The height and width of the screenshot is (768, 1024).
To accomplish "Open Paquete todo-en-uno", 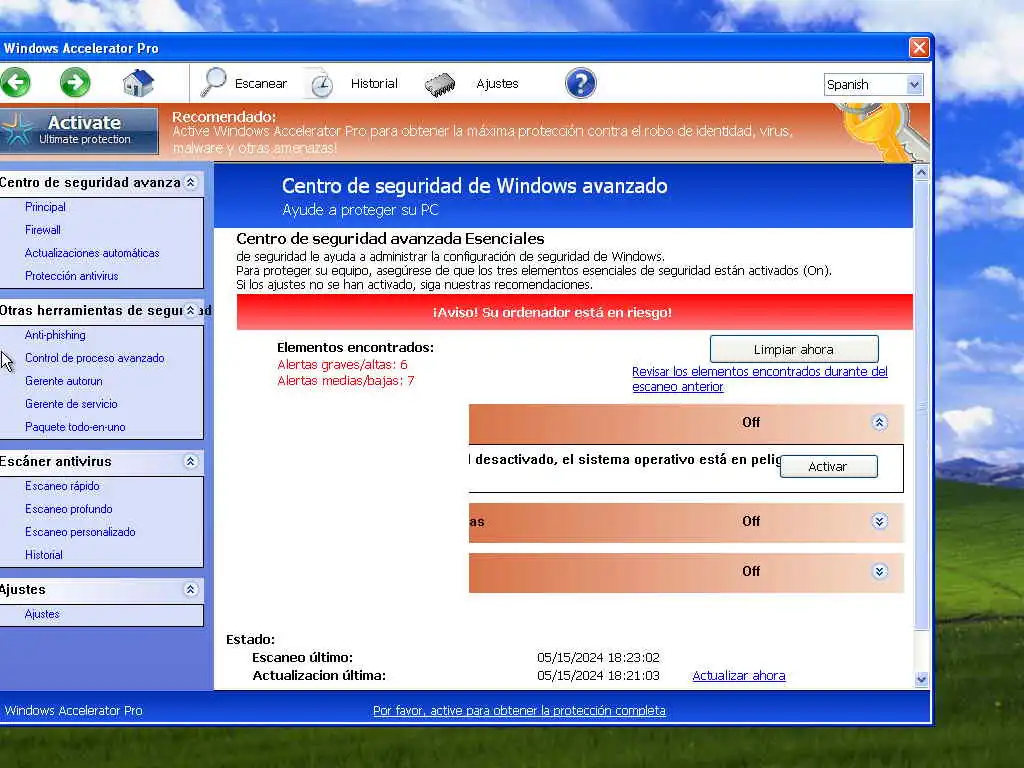I will coord(75,426).
